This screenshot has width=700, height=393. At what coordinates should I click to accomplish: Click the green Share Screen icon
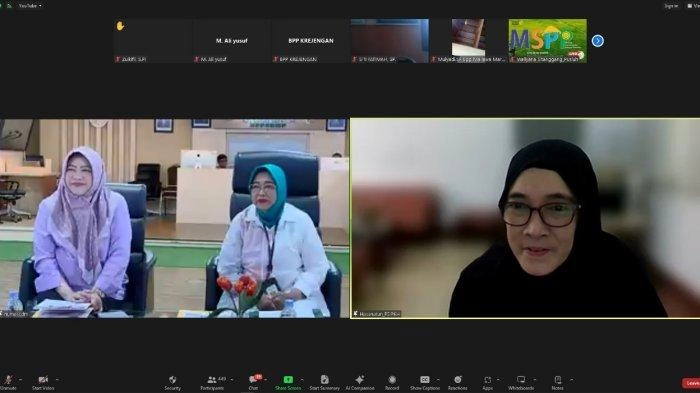[x=288, y=380]
